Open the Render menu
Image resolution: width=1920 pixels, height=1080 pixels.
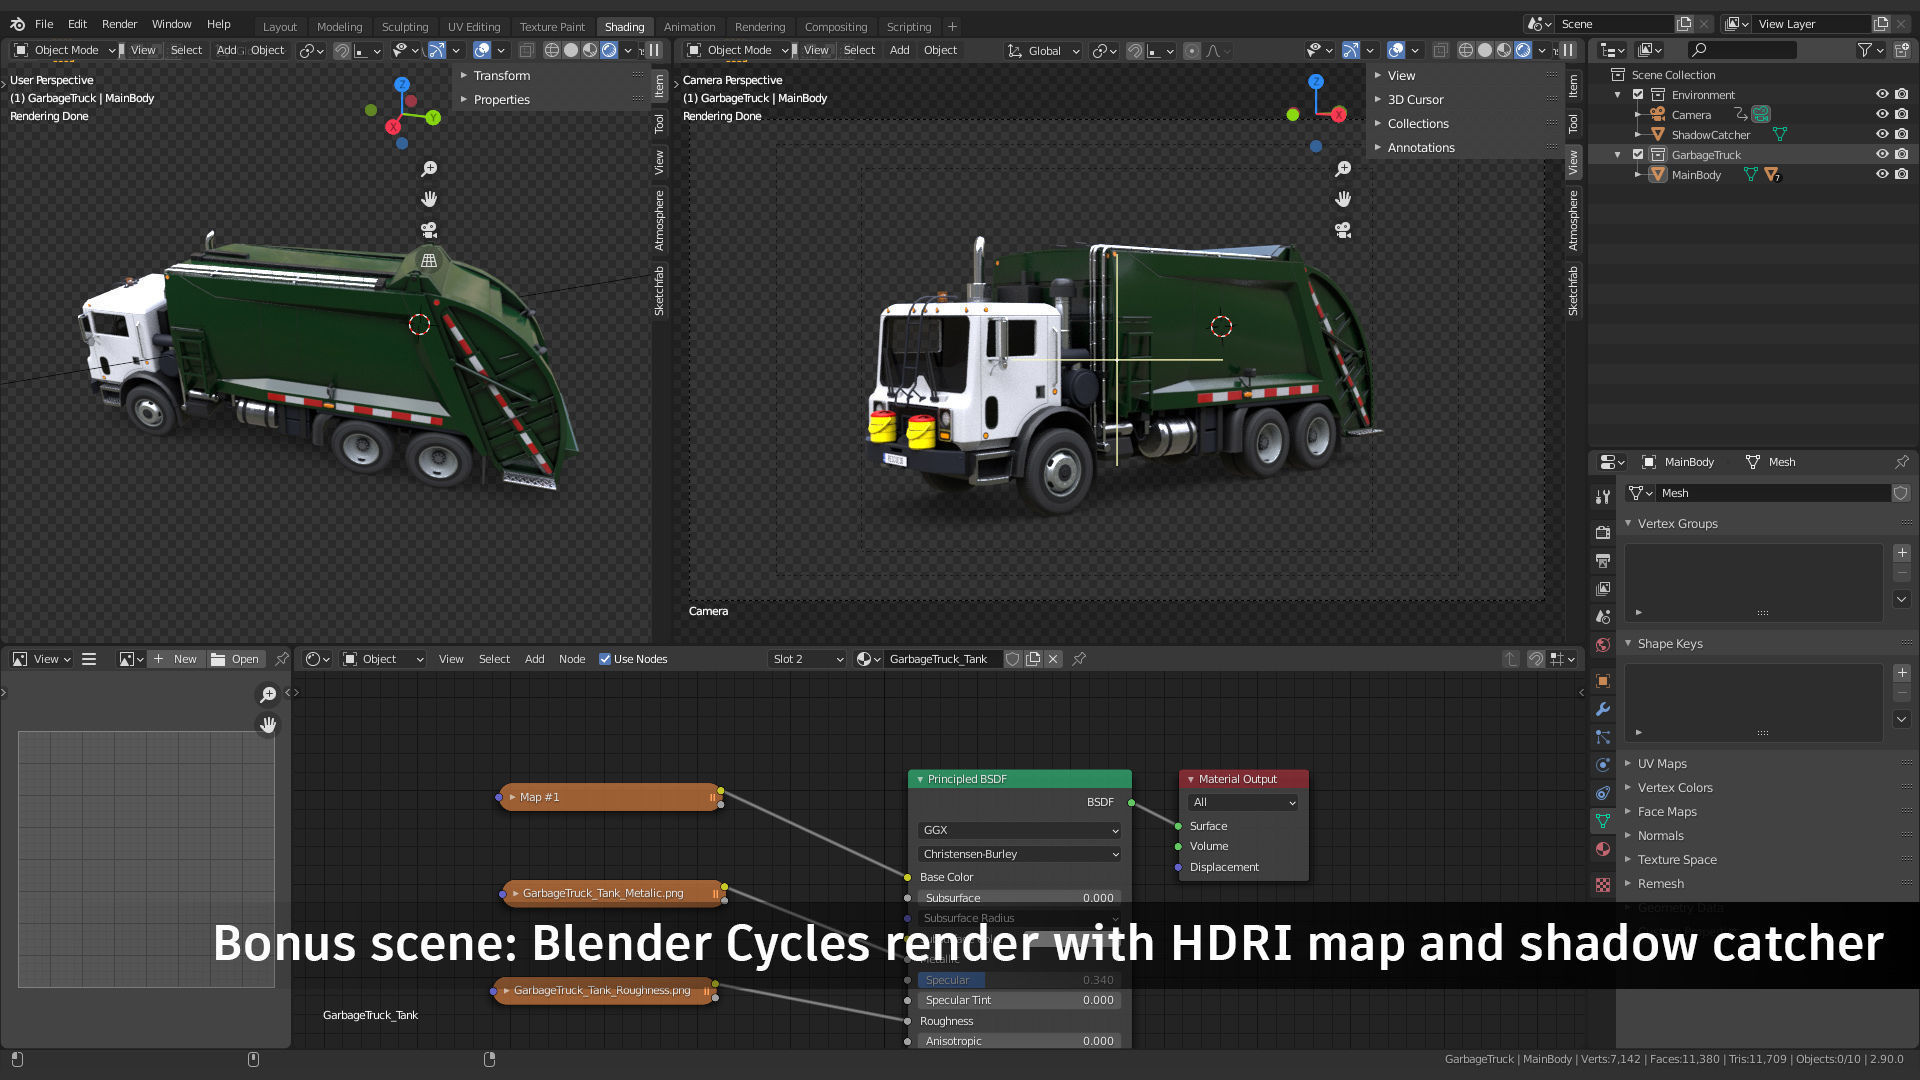pyautogui.click(x=119, y=24)
